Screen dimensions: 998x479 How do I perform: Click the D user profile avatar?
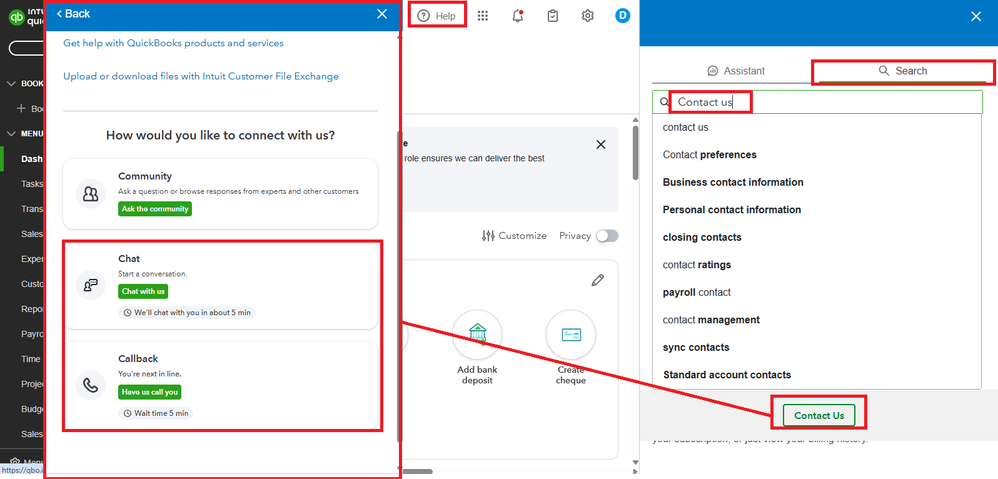pos(622,16)
